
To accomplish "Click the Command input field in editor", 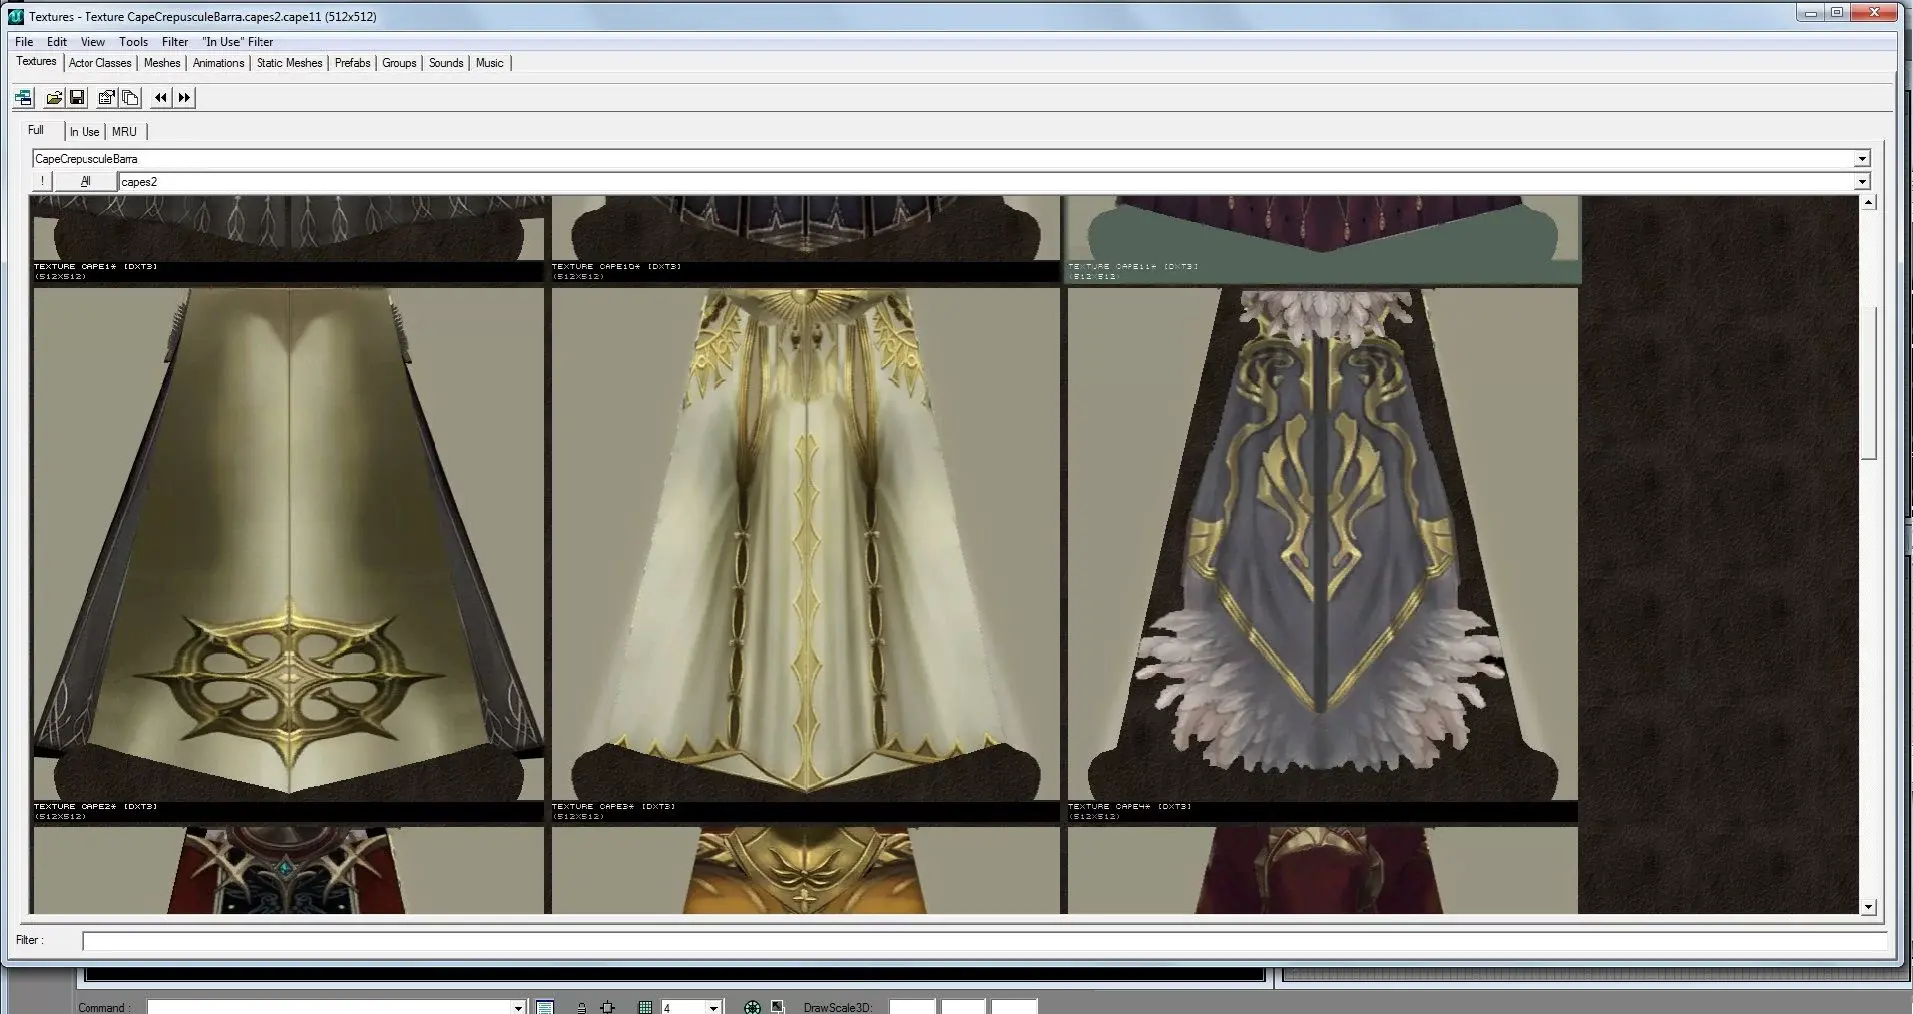I will click(330, 1007).
